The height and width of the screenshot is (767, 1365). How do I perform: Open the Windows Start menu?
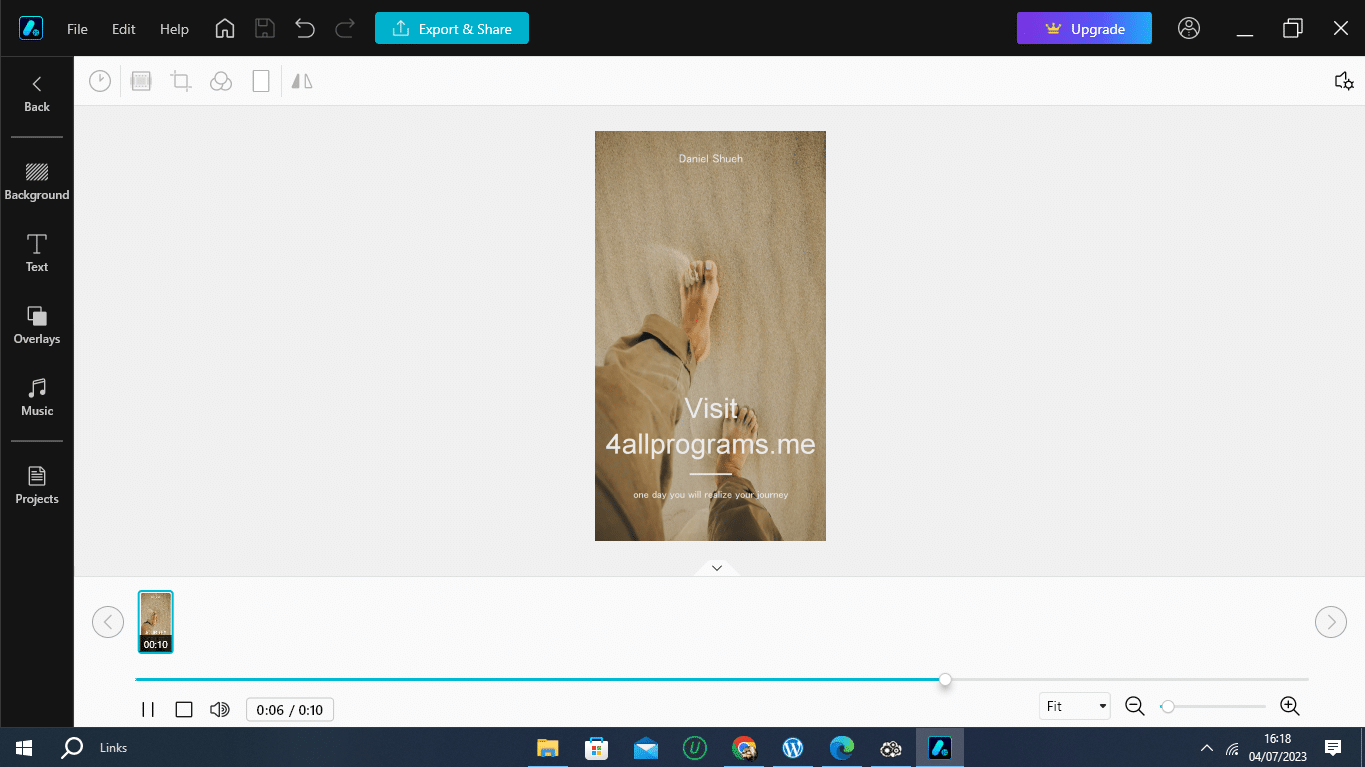(24, 747)
